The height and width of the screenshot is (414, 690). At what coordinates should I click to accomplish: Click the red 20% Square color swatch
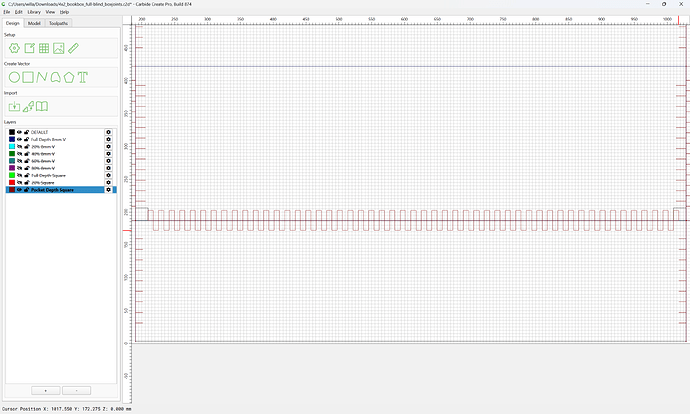pyautogui.click(x=12, y=183)
